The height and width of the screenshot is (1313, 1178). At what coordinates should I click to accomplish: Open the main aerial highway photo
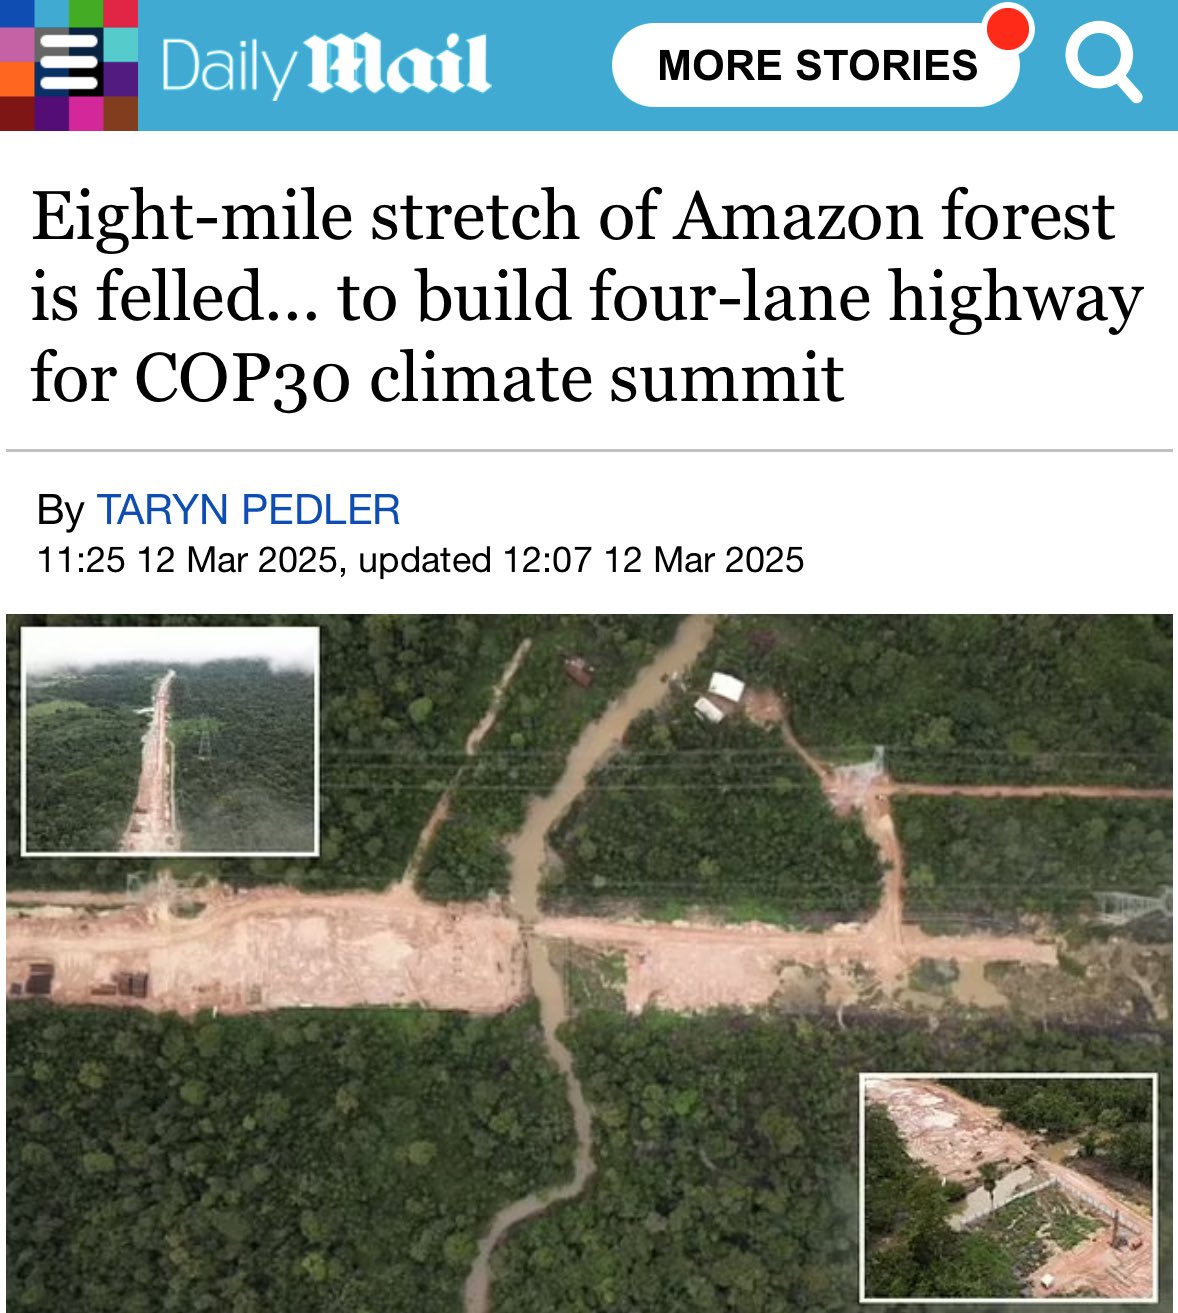589,963
